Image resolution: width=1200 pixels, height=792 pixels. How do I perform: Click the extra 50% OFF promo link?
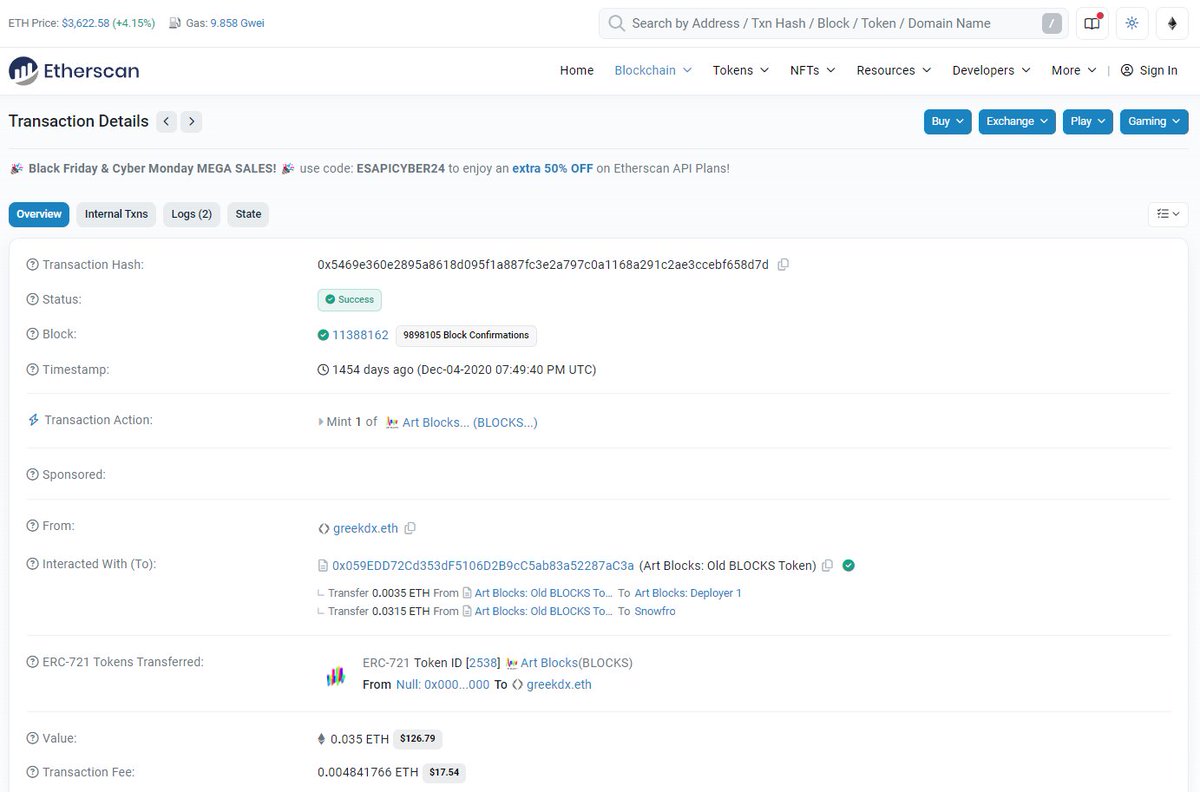tap(553, 168)
